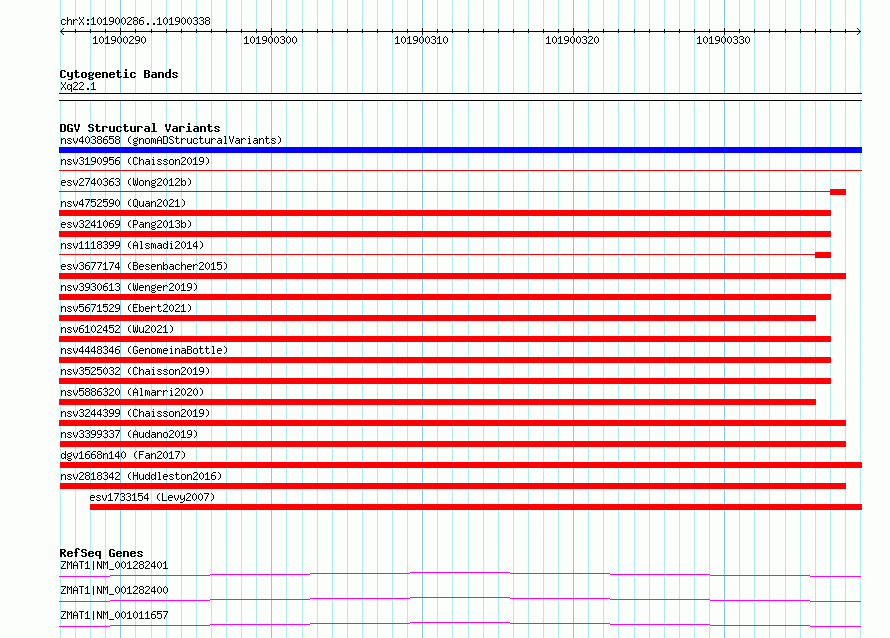The height and width of the screenshot is (638, 890).
Task: Open the esv1733154 (Levy2007) label
Action: coord(152,497)
